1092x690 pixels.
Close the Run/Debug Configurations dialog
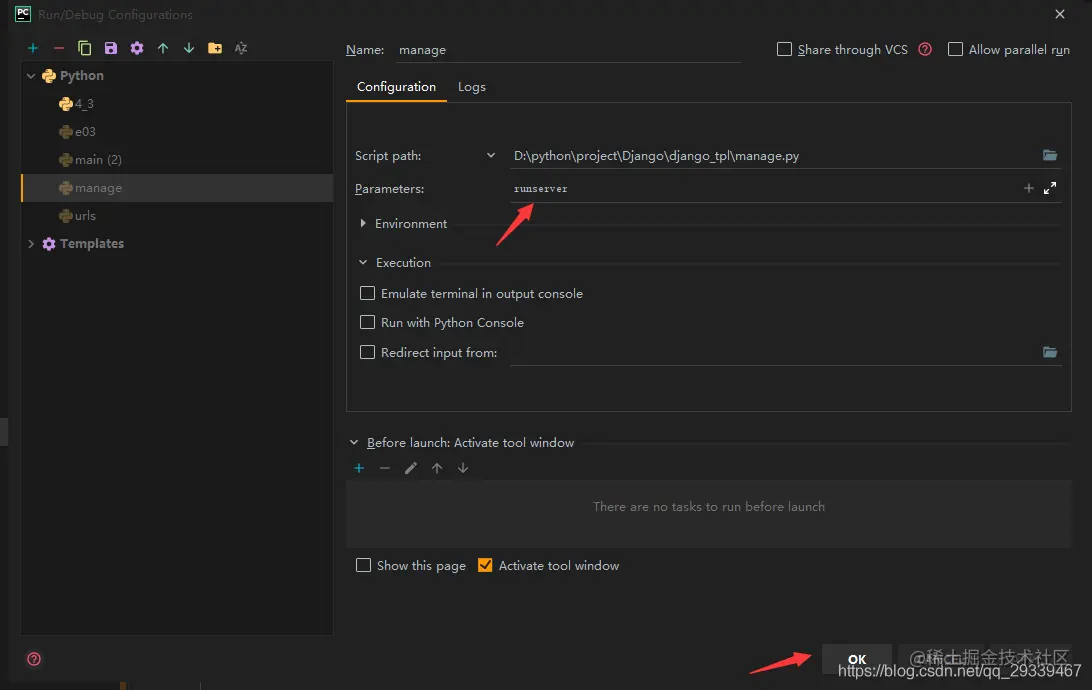click(1060, 14)
